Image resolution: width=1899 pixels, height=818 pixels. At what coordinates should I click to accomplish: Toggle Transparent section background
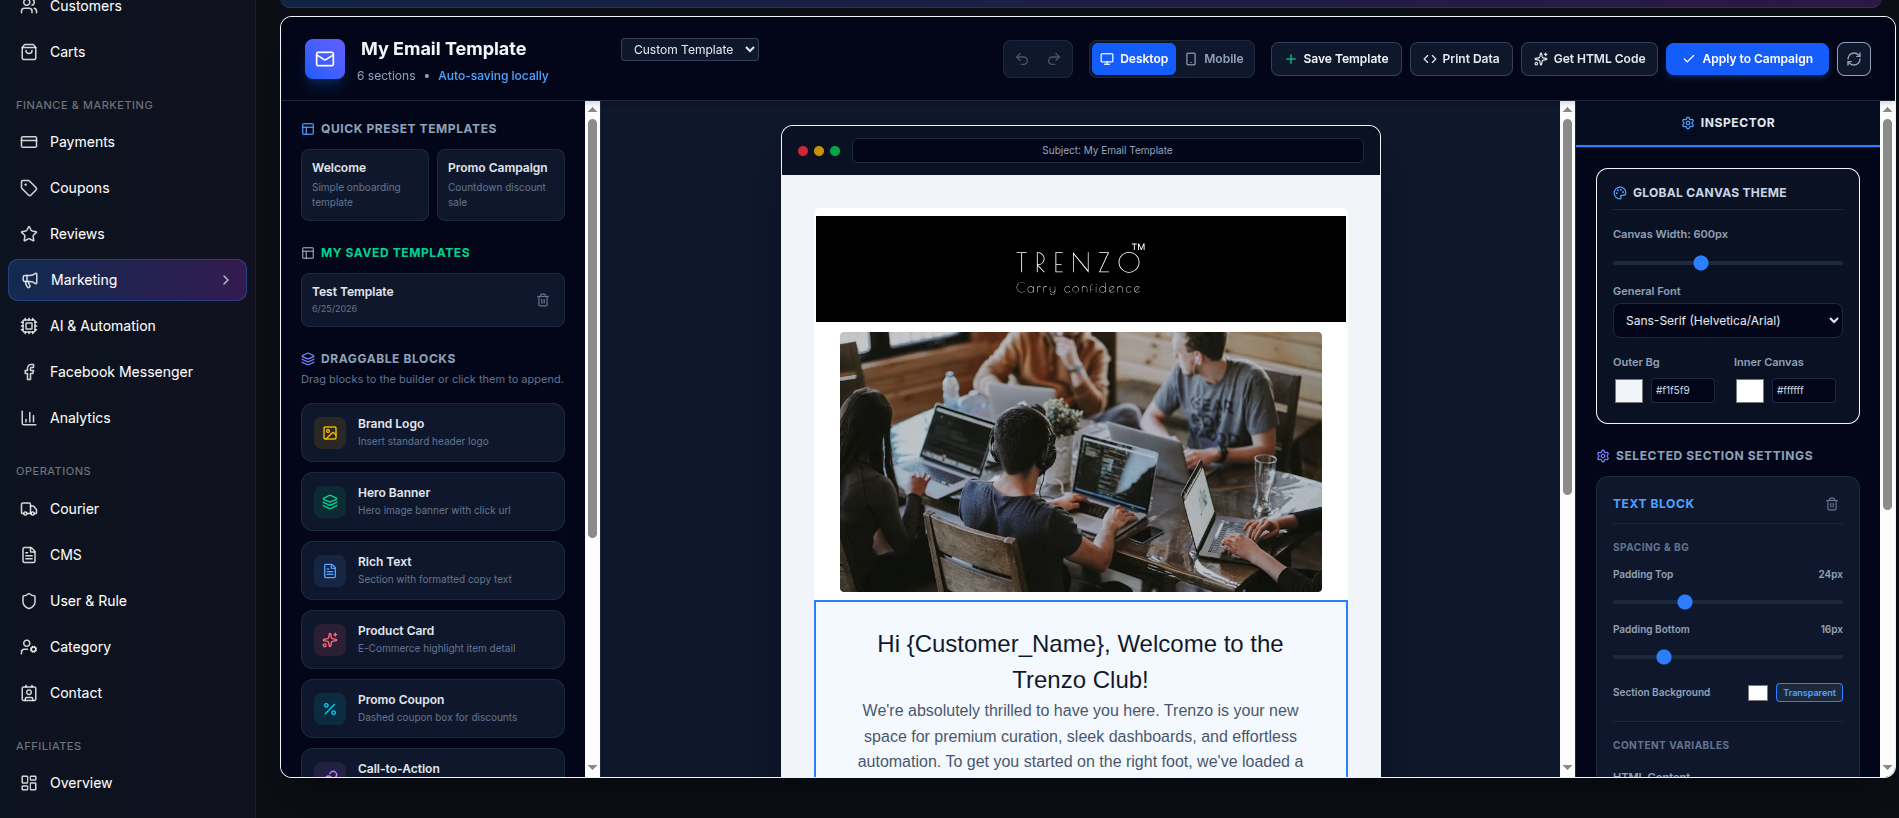click(x=1809, y=693)
